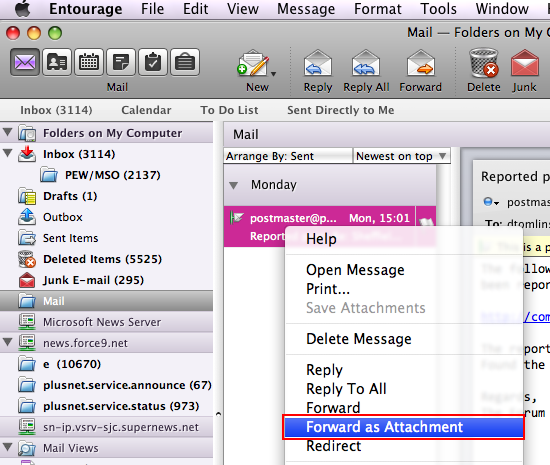Screen dimensions: 550x465
Task: Select Sent Directly to Me view
Action: (341, 110)
